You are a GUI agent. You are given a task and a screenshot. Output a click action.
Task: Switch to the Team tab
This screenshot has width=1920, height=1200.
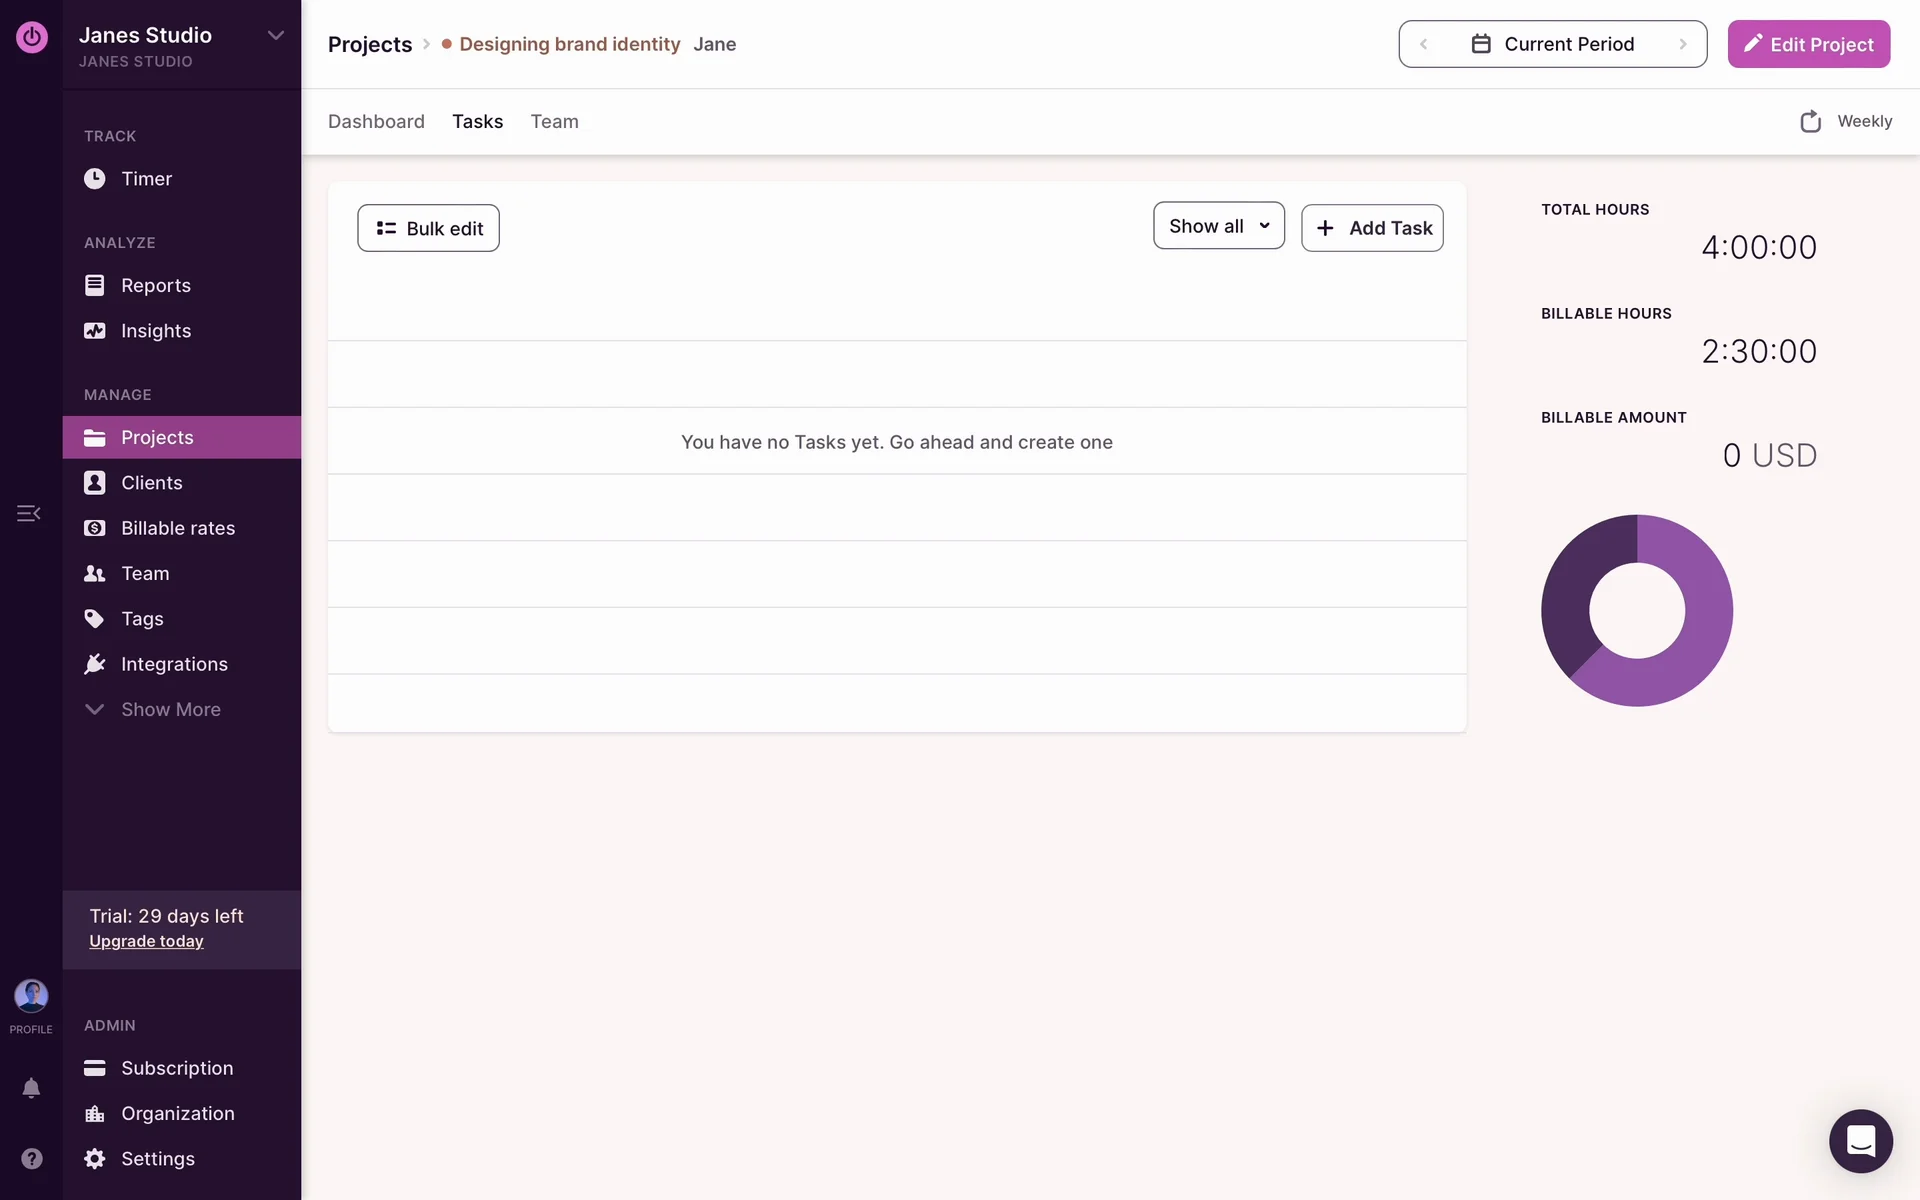(554, 121)
